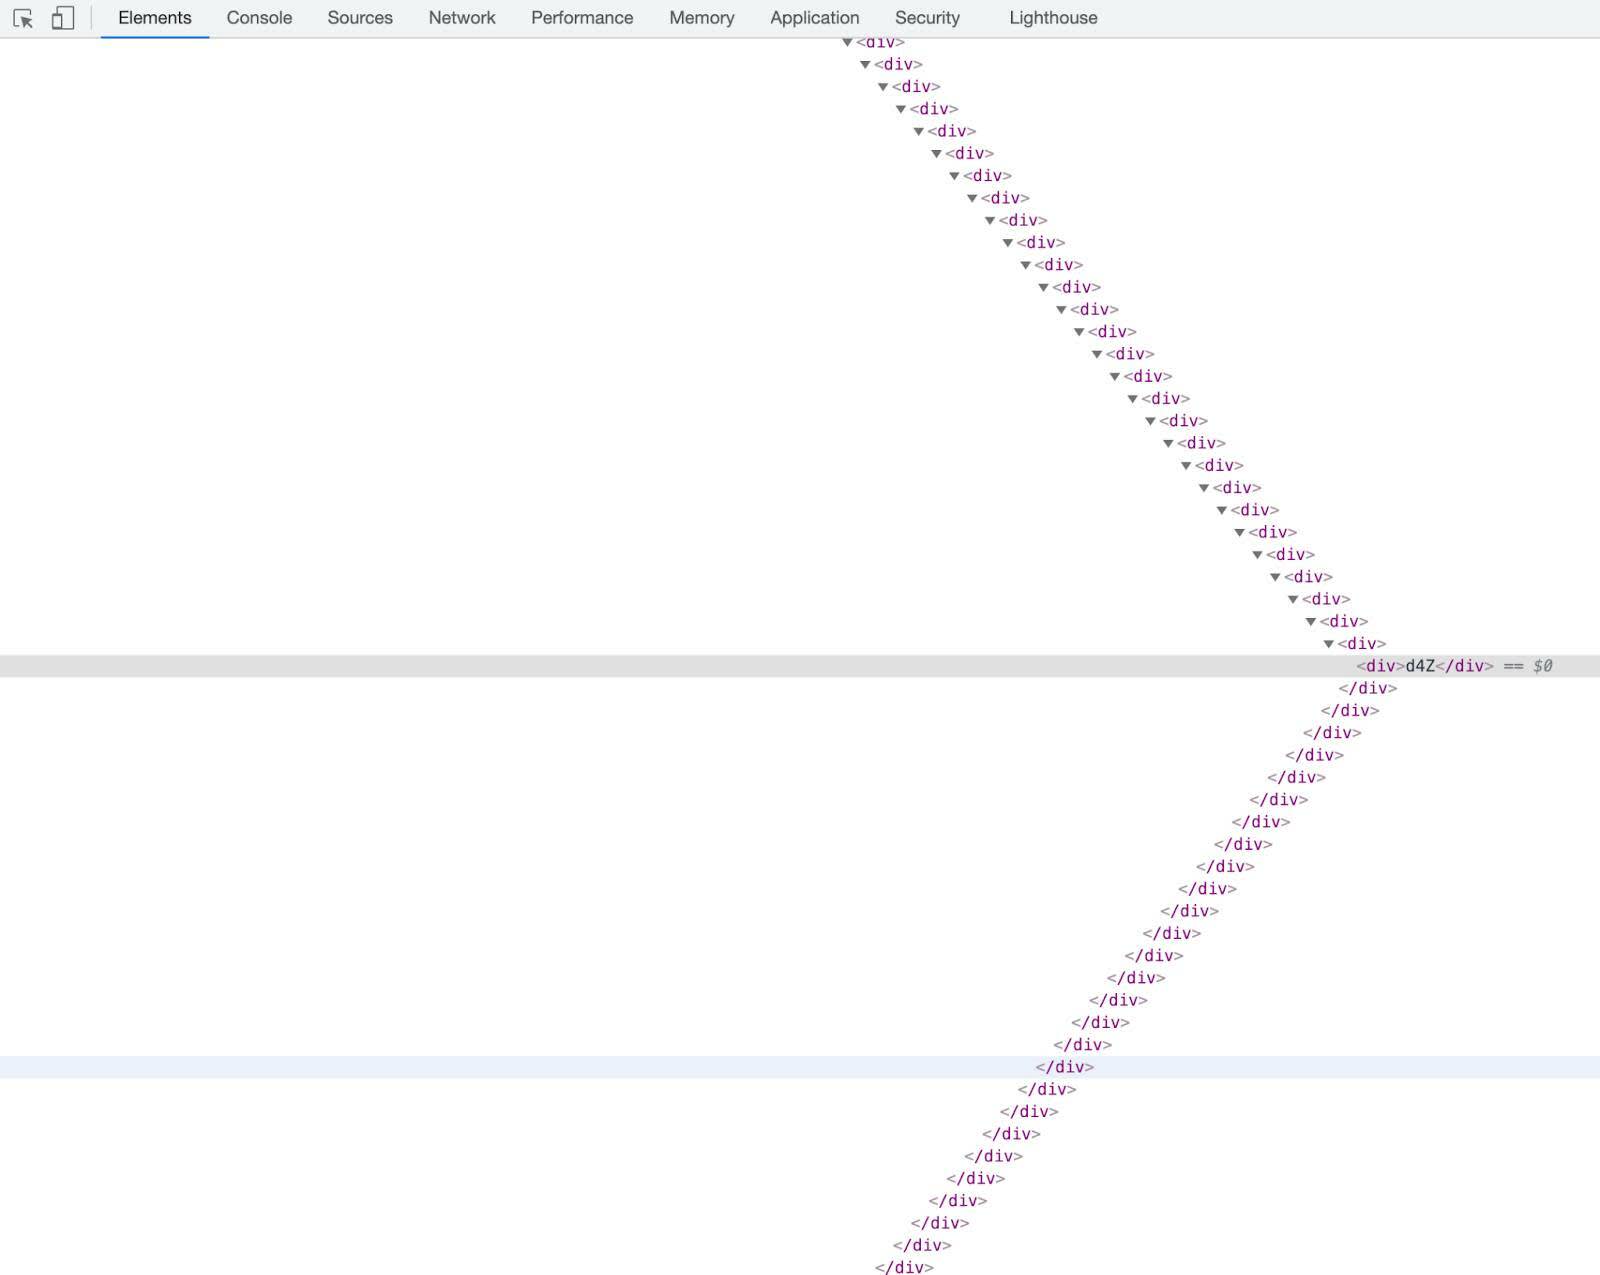
Task: Activate the inspect element picker icon
Action: [x=23, y=18]
